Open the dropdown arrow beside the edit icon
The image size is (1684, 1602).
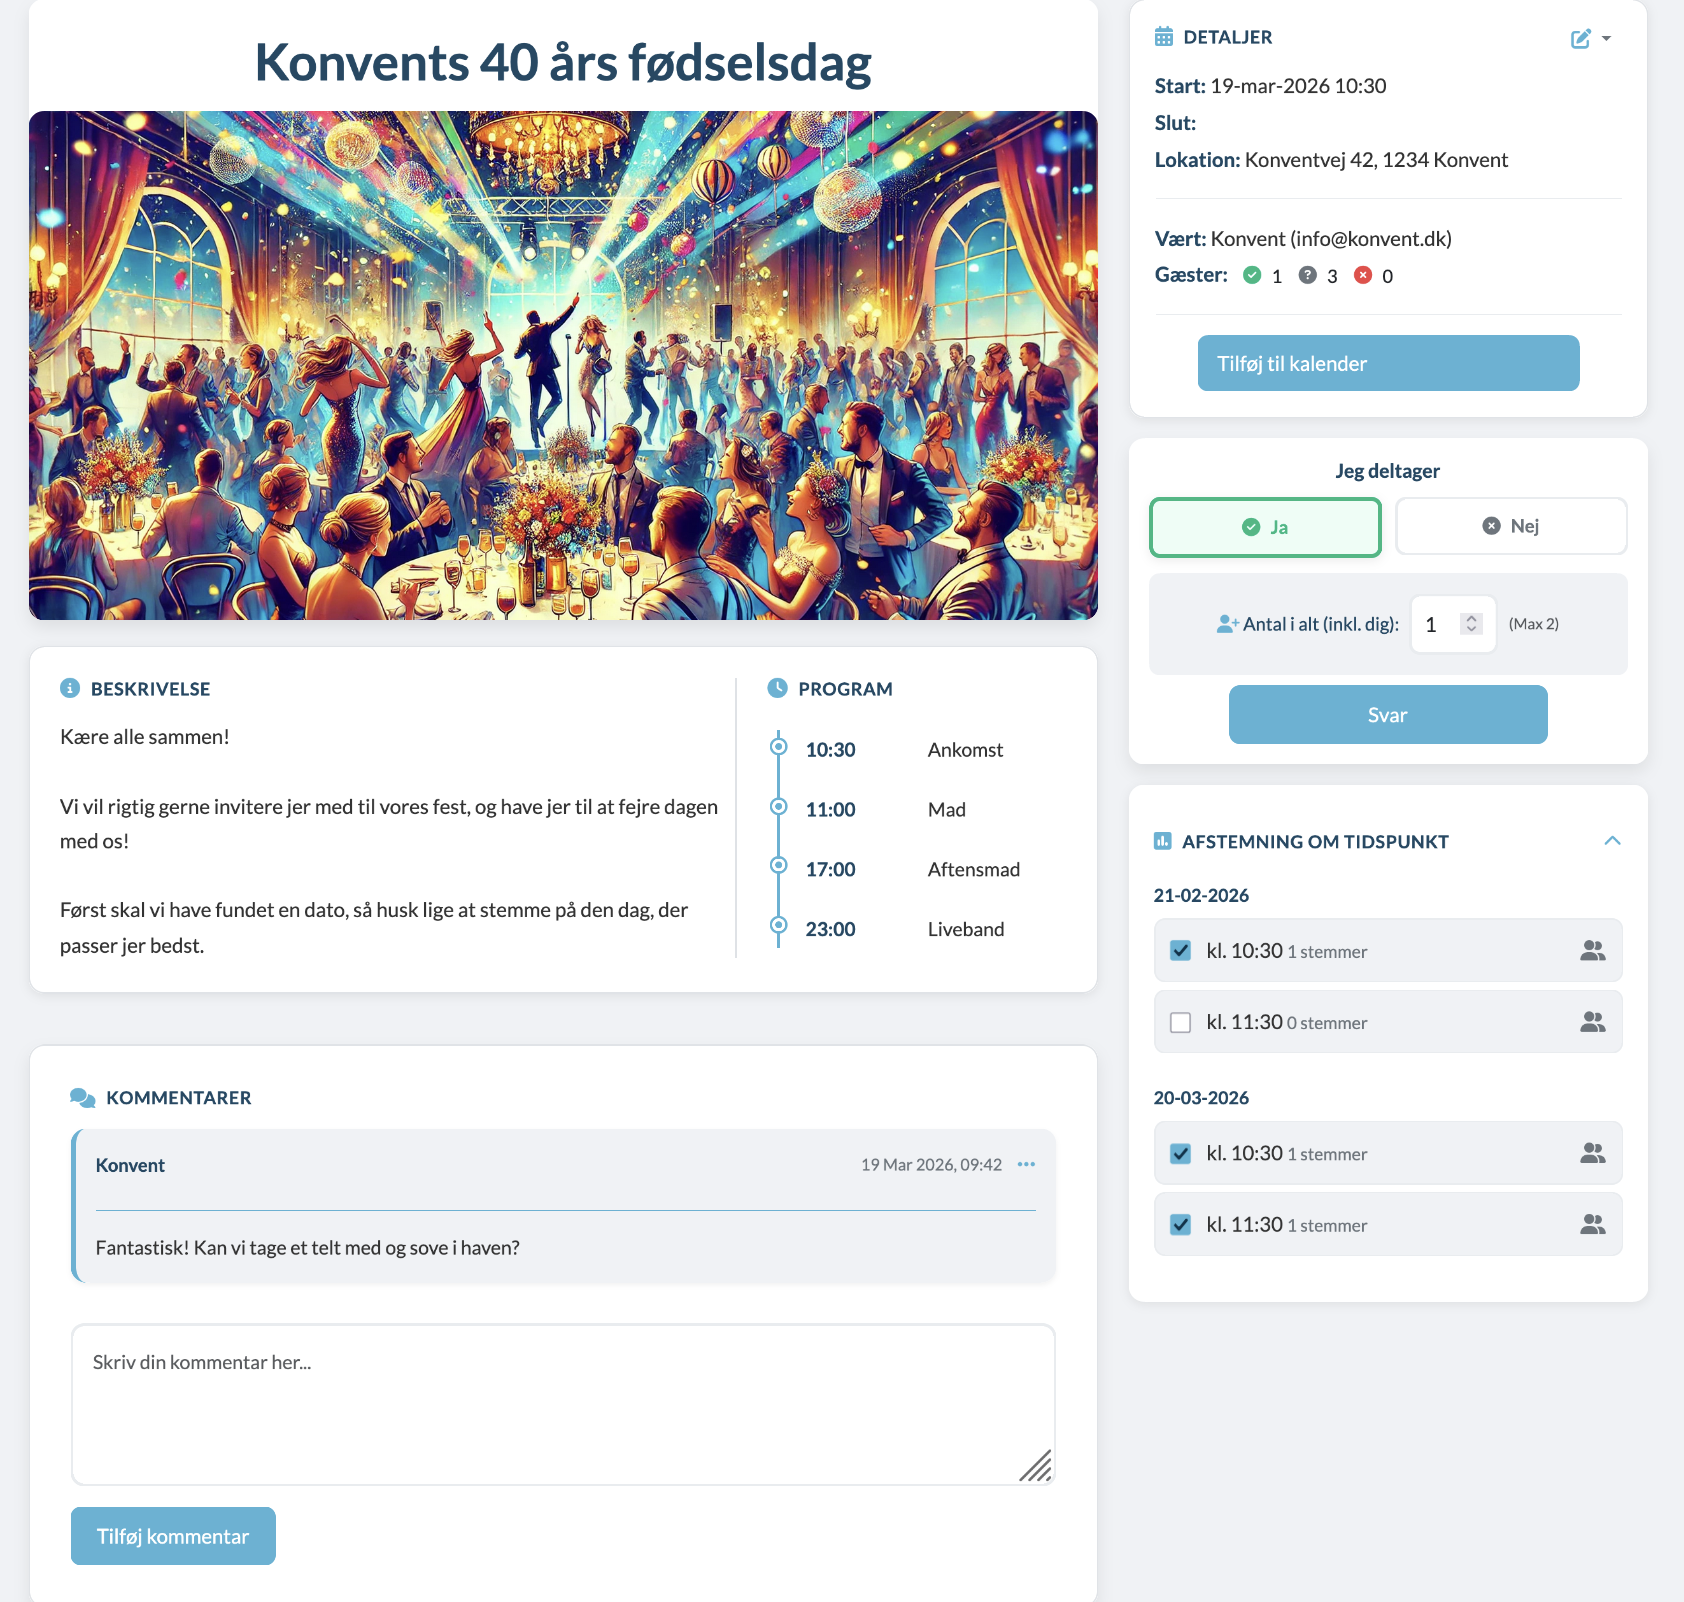coord(1607,39)
